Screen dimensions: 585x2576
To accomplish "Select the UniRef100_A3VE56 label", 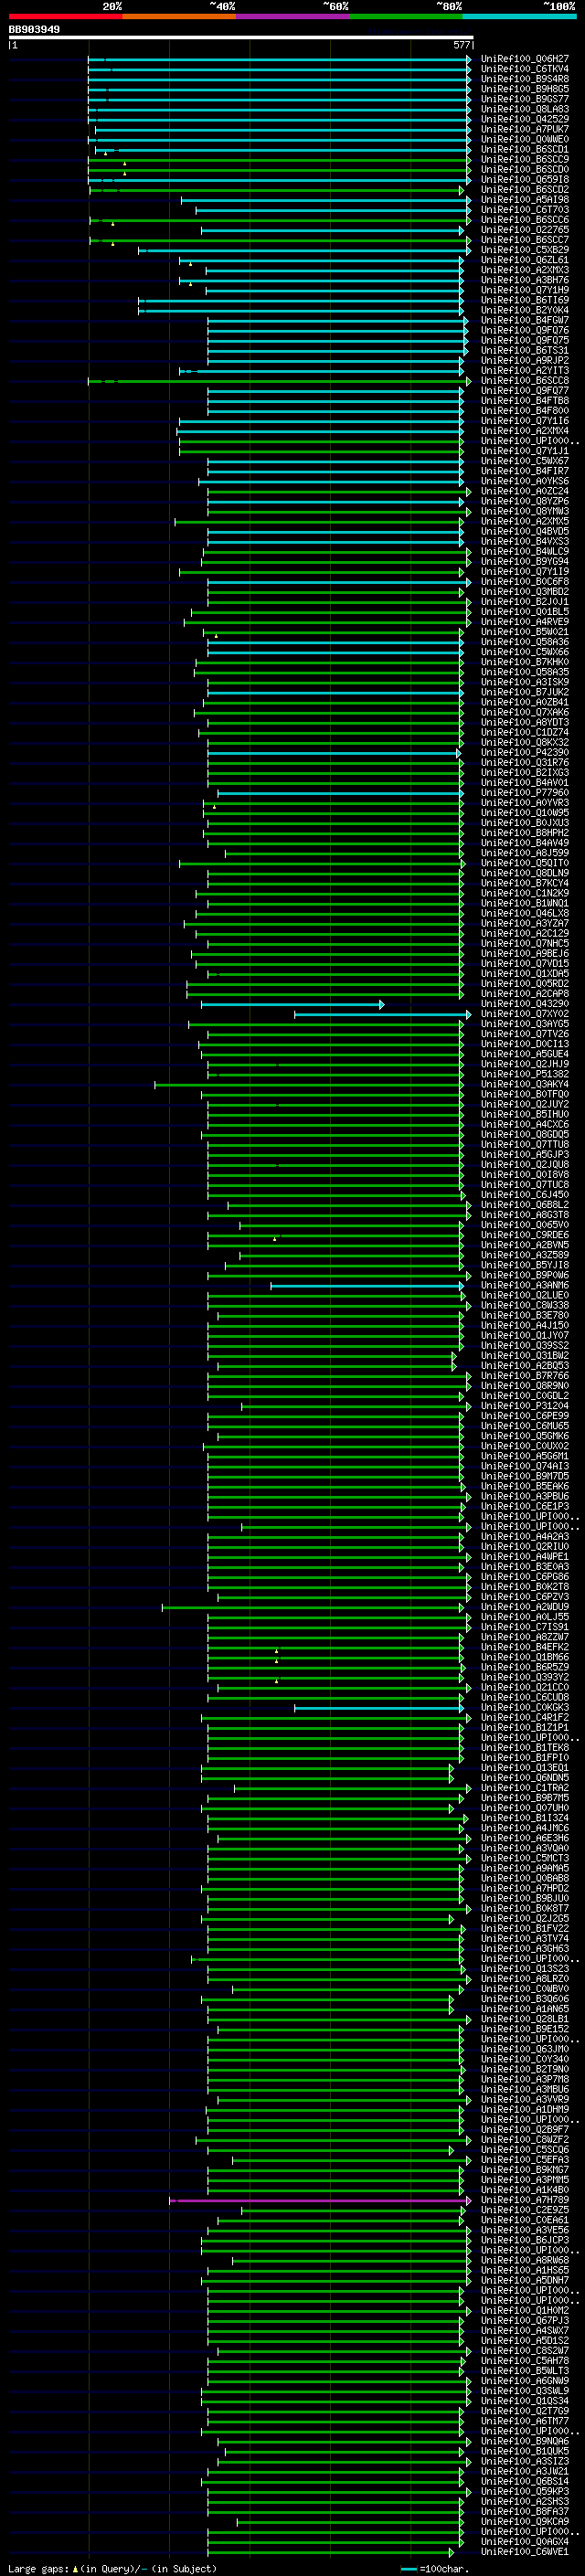I will [x=525, y=2230].
